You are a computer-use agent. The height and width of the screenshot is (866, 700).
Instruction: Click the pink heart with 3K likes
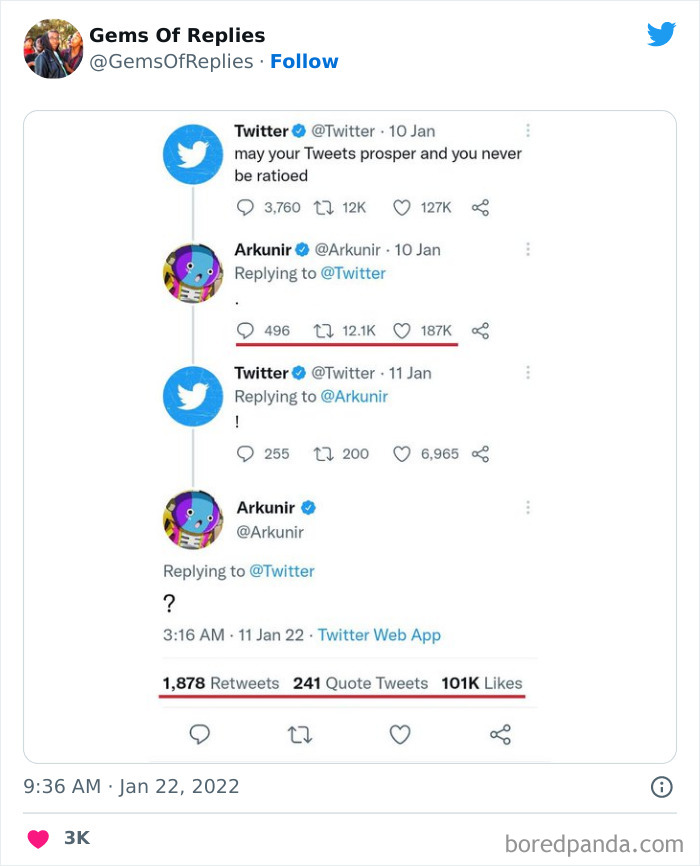pos(38,838)
